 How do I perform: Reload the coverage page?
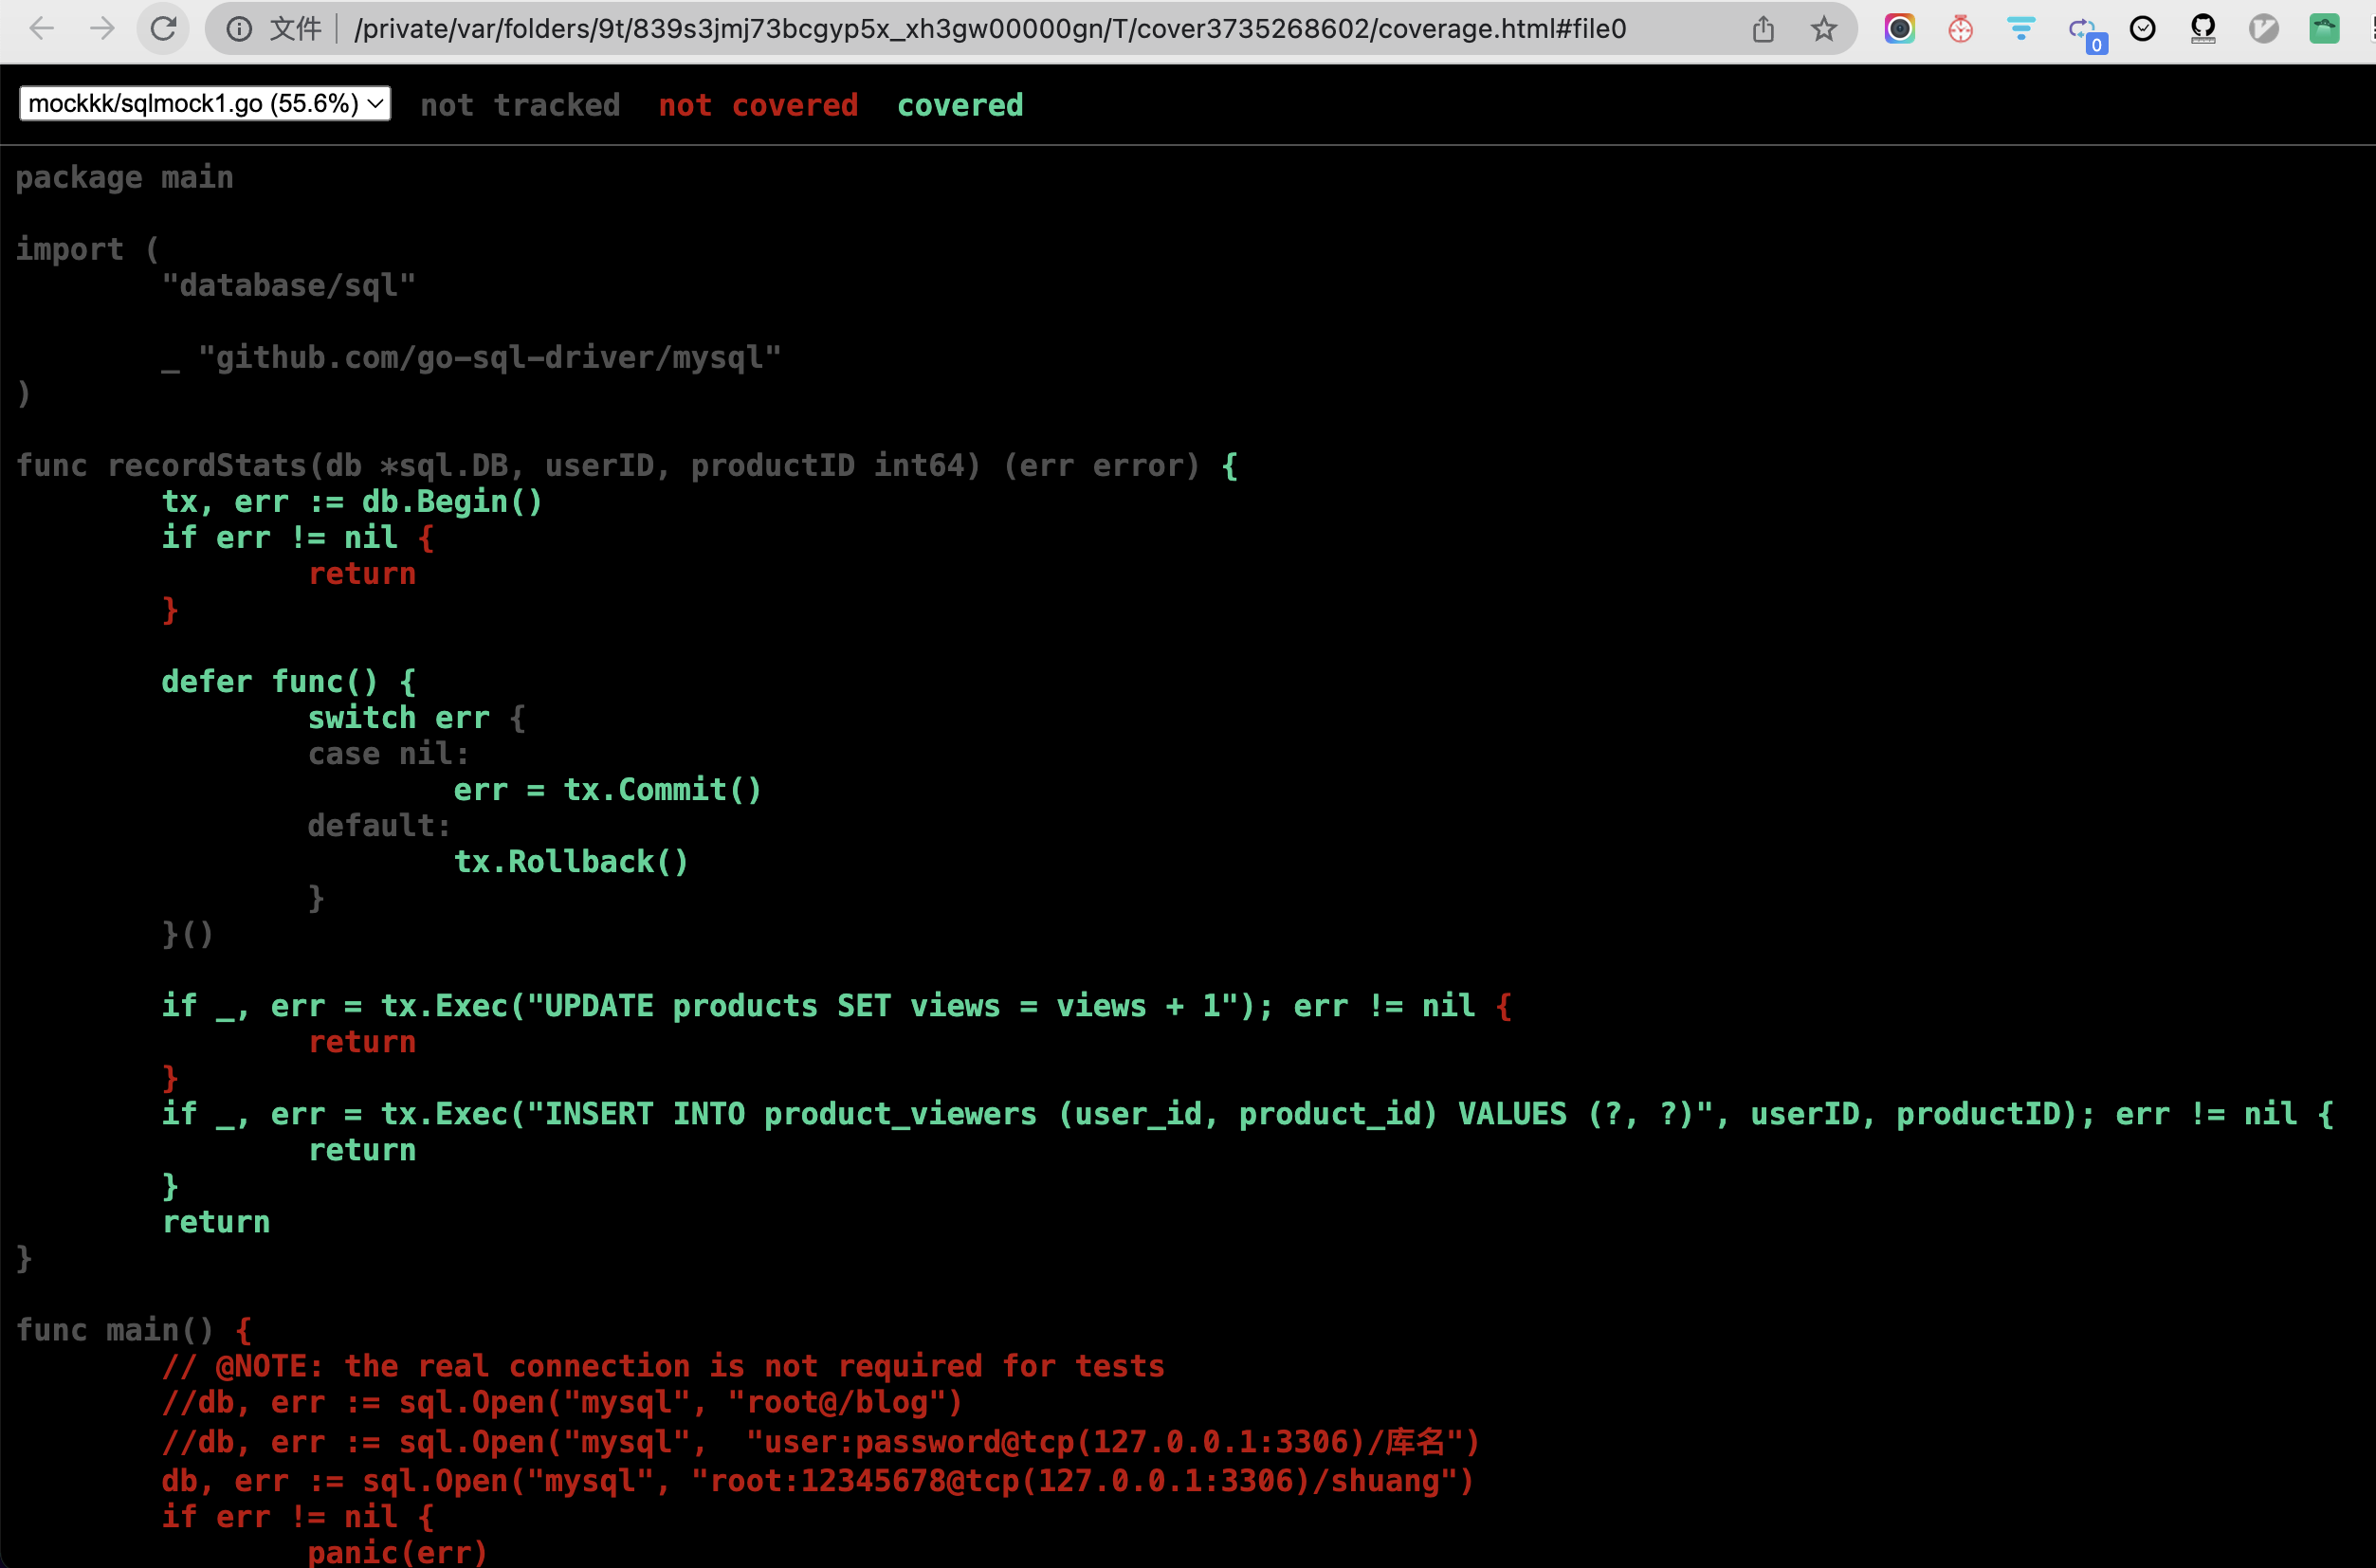(x=164, y=29)
